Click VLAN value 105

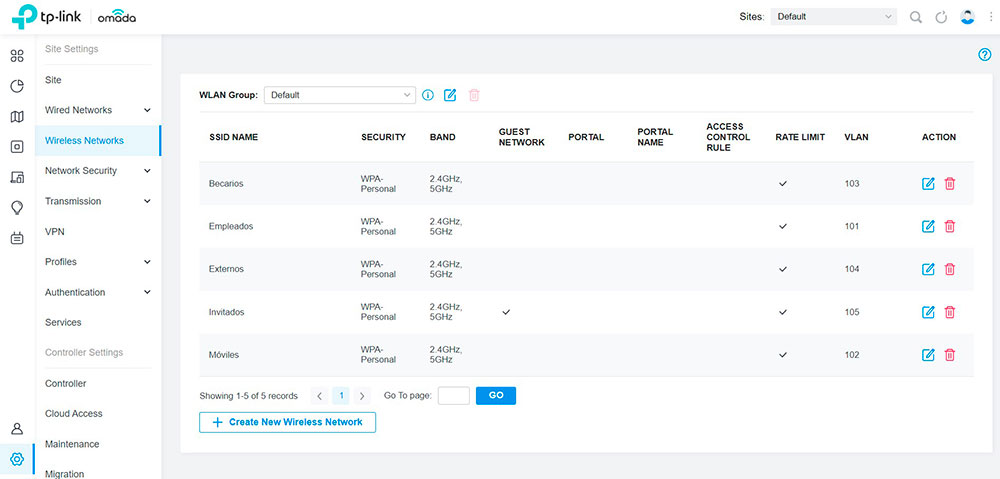click(852, 313)
